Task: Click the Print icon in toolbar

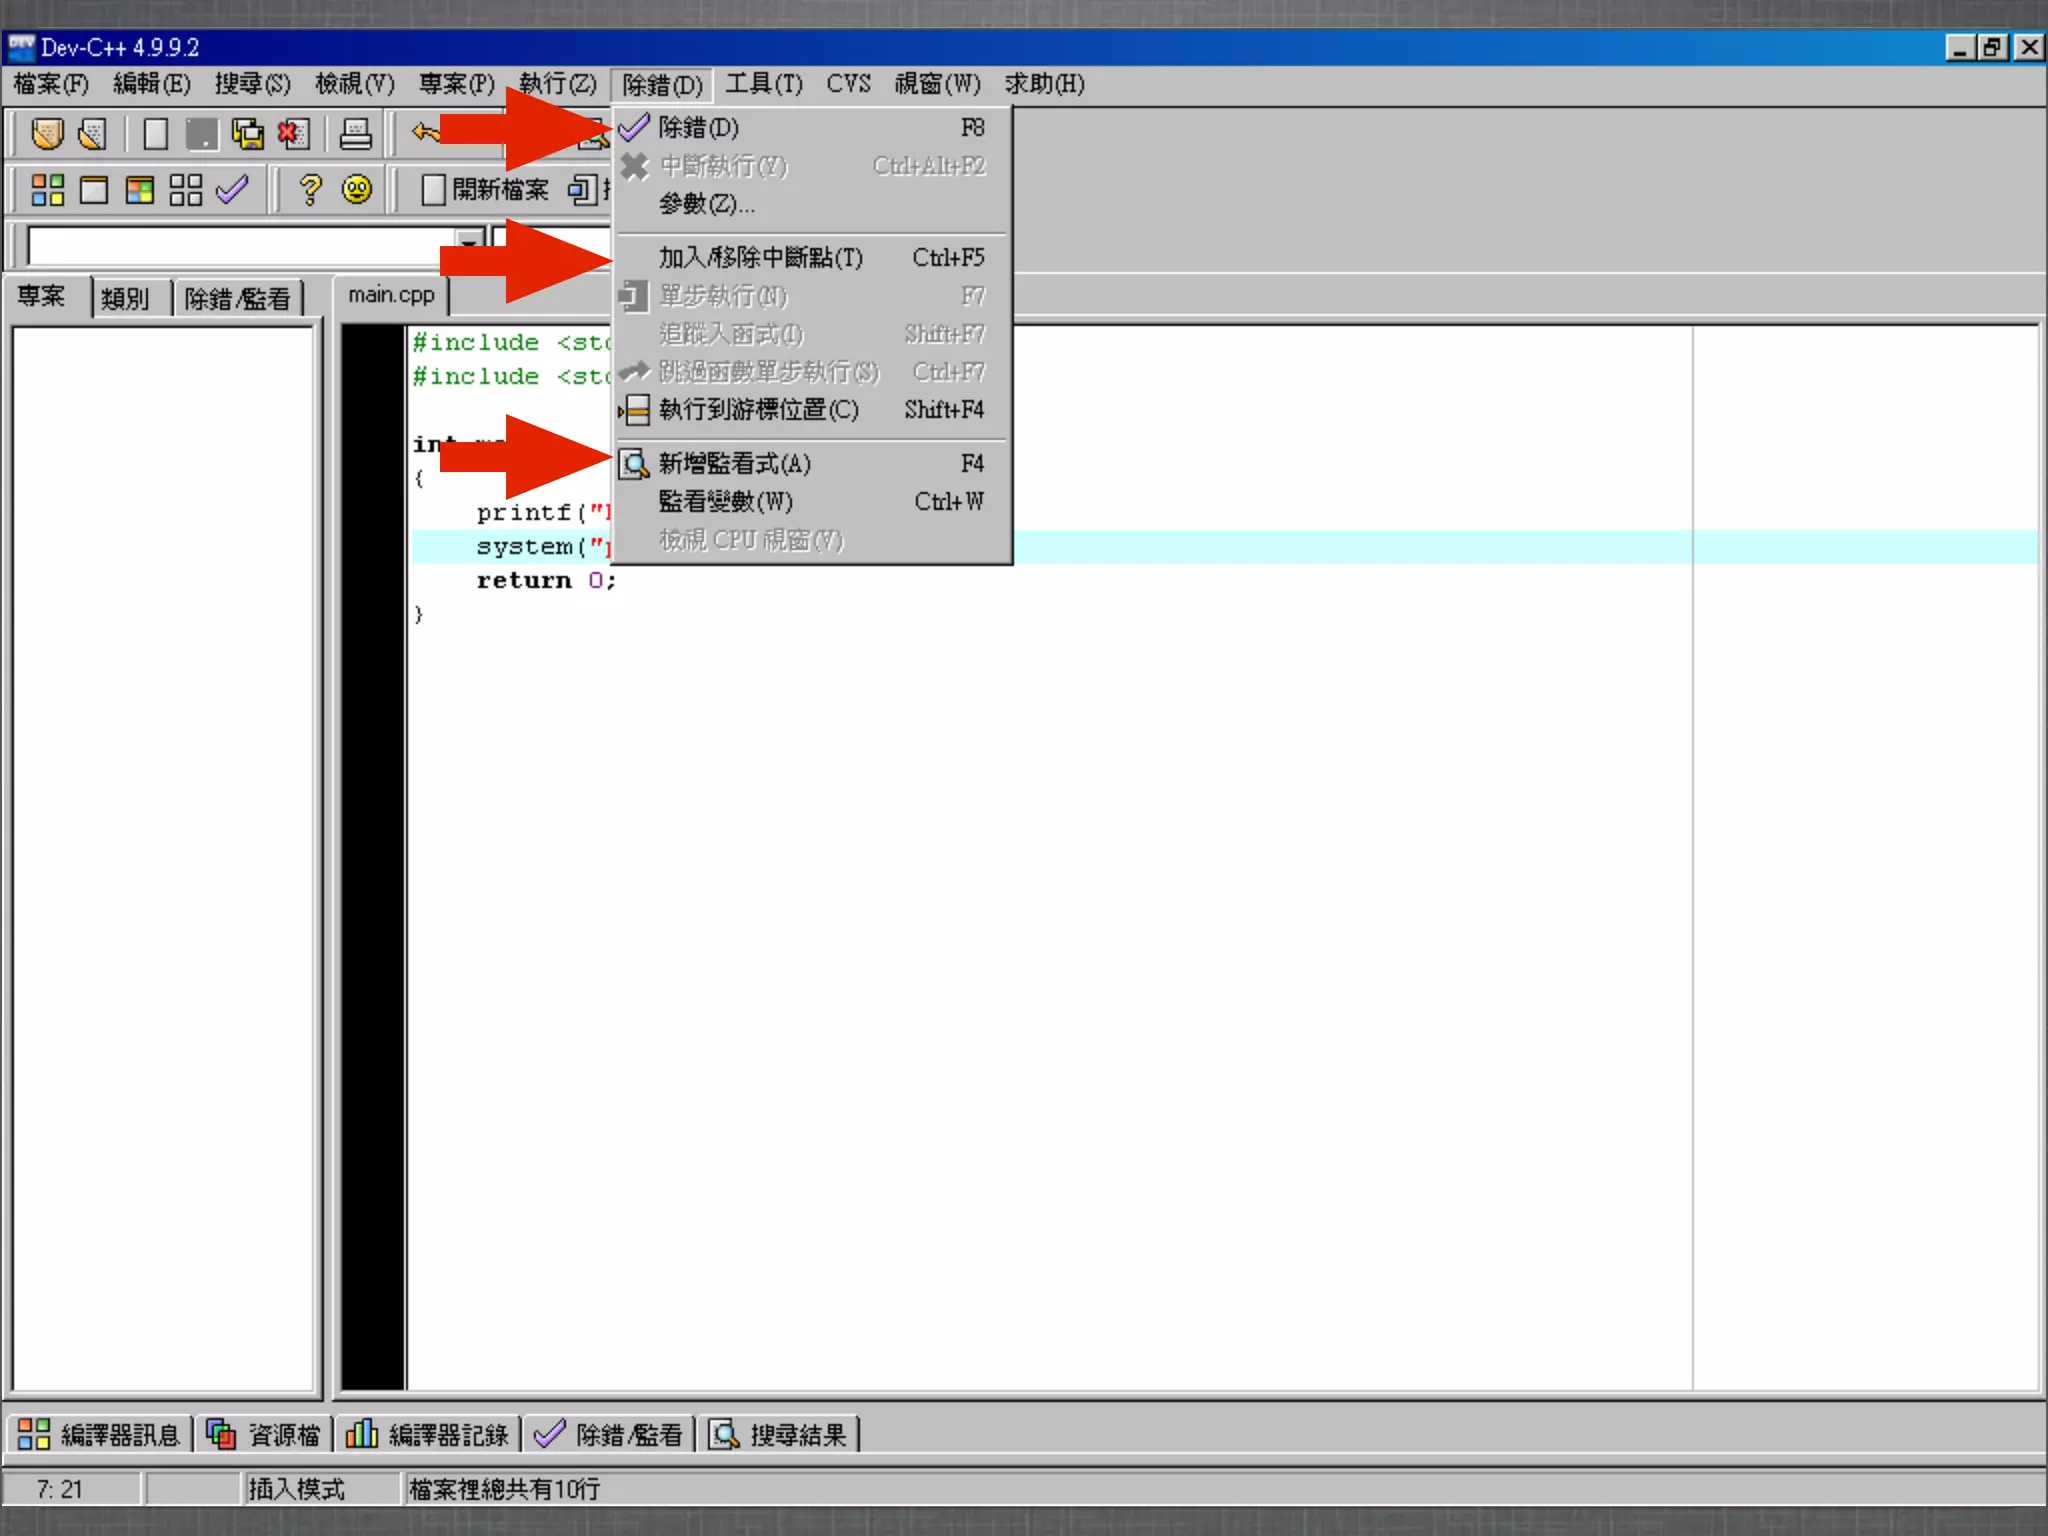Action: (x=355, y=133)
